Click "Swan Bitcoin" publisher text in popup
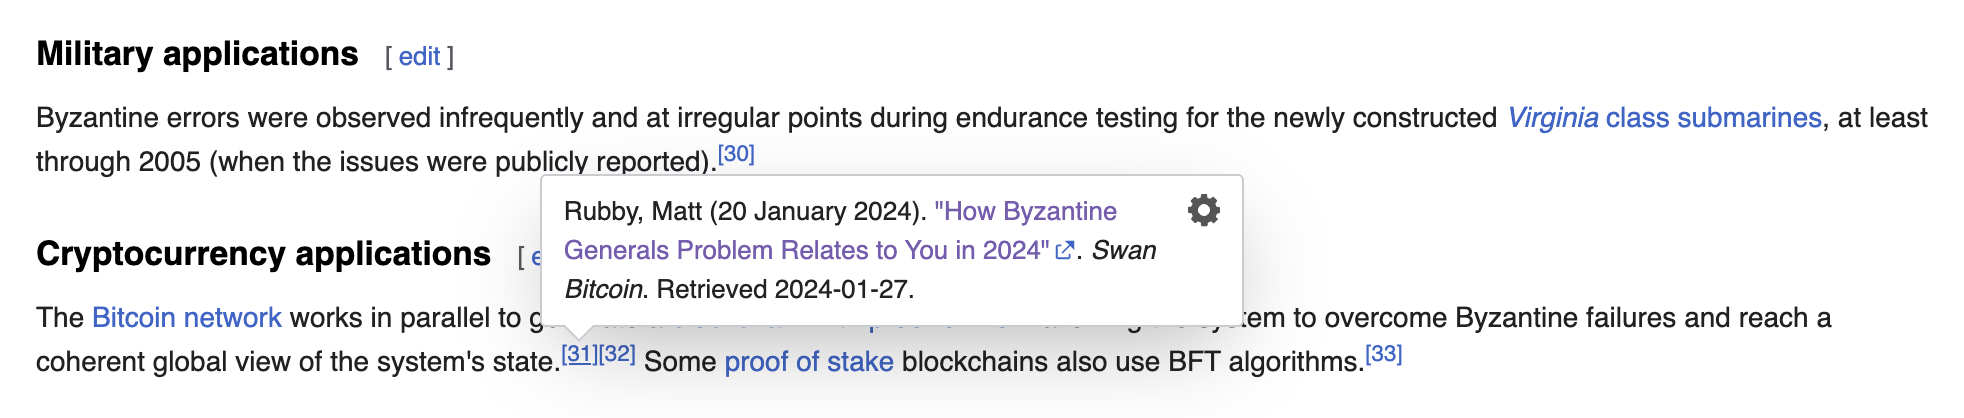The width and height of the screenshot is (1964, 418). (1123, 251)
